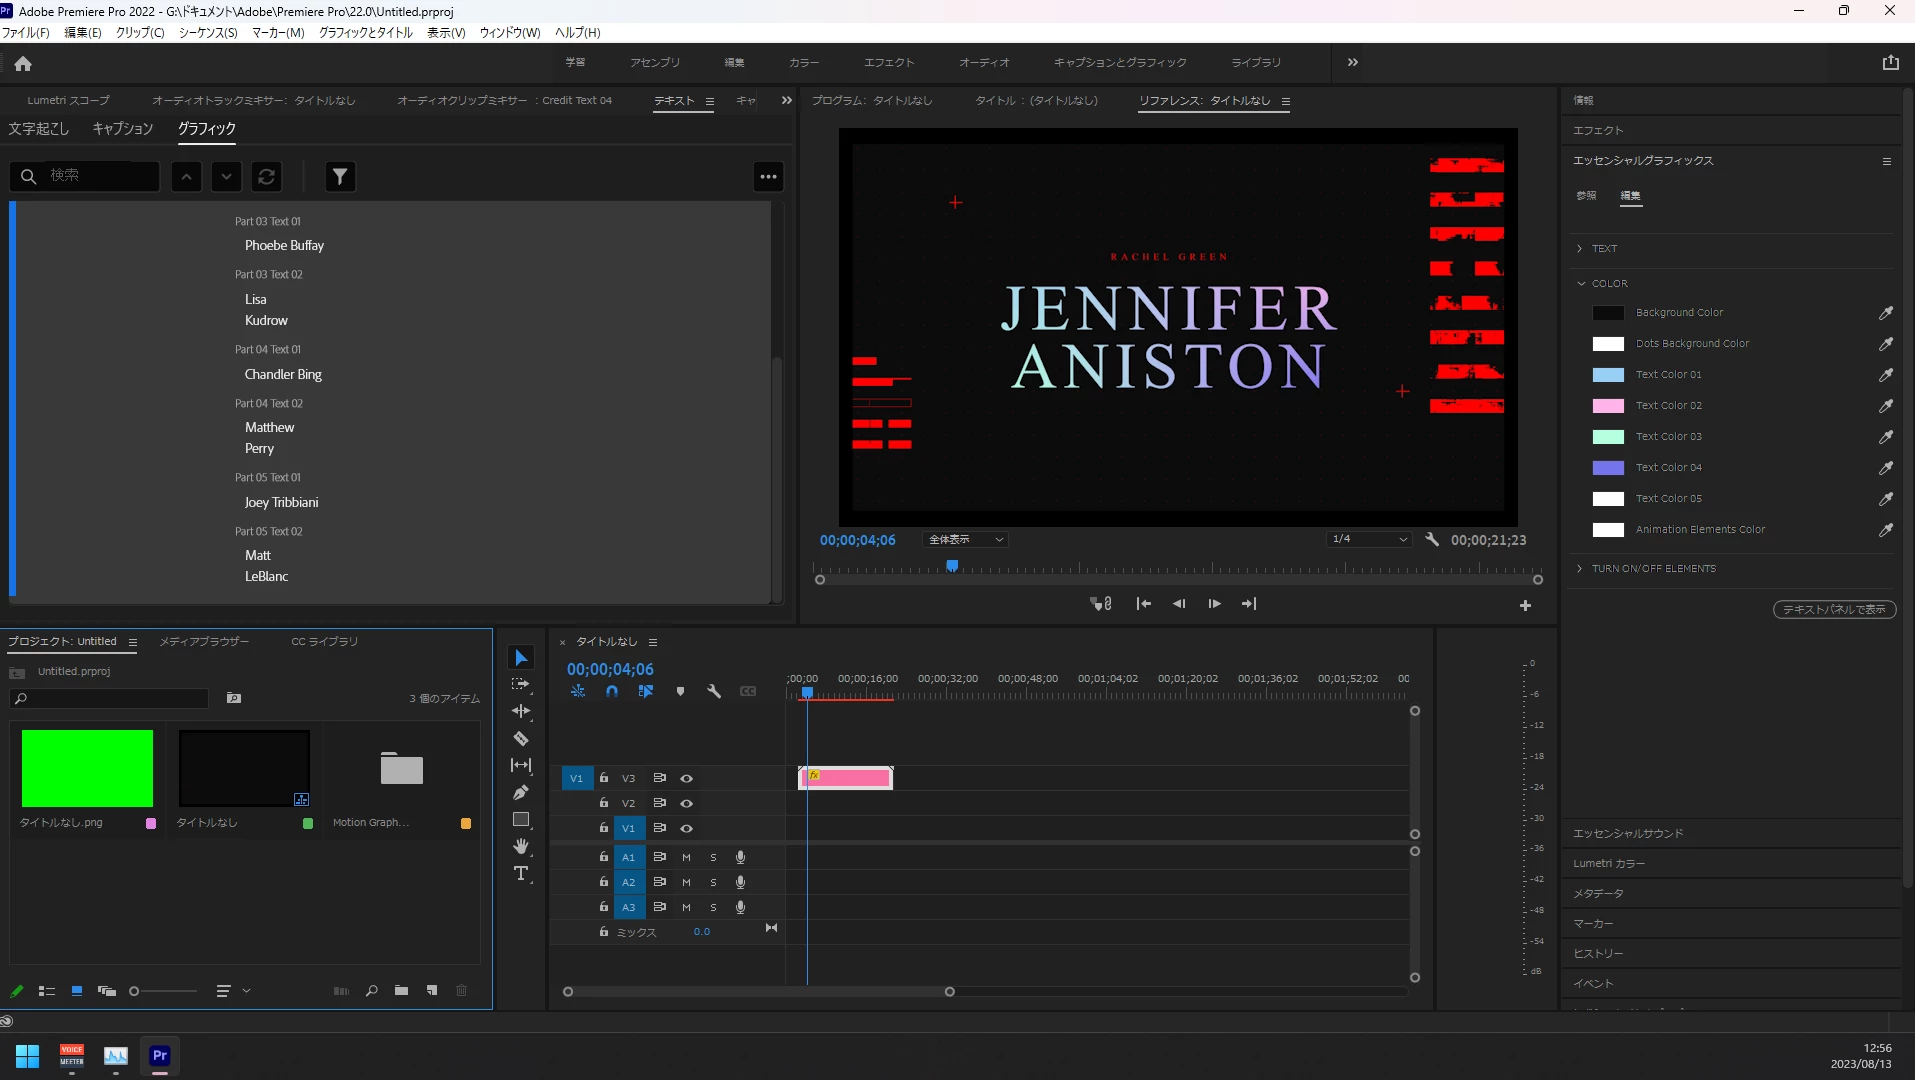Open the zoom level dropdown 全体表示
The width and height of the screenshot is (1915, 1080).
click(965, 539)
